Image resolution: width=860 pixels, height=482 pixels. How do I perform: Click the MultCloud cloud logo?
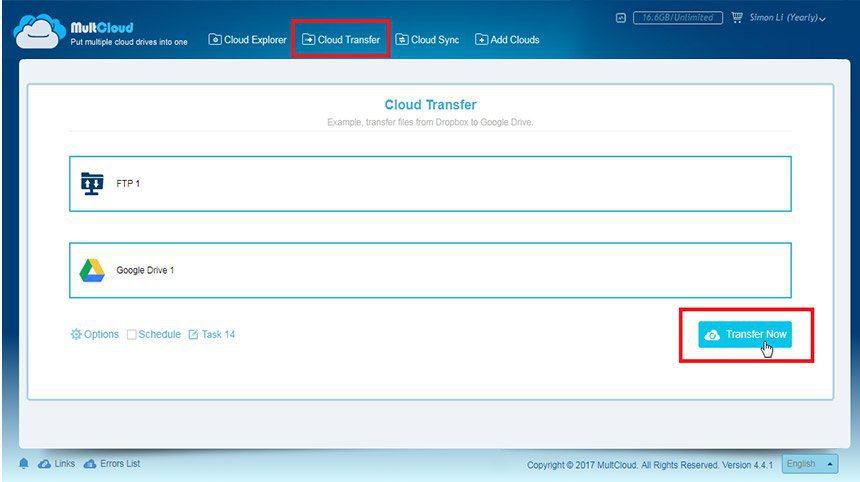36,31
